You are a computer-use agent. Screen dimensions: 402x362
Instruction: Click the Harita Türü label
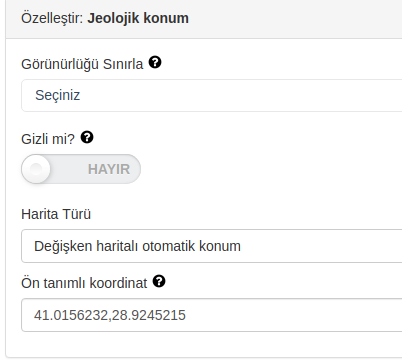(x=56, y=214)
